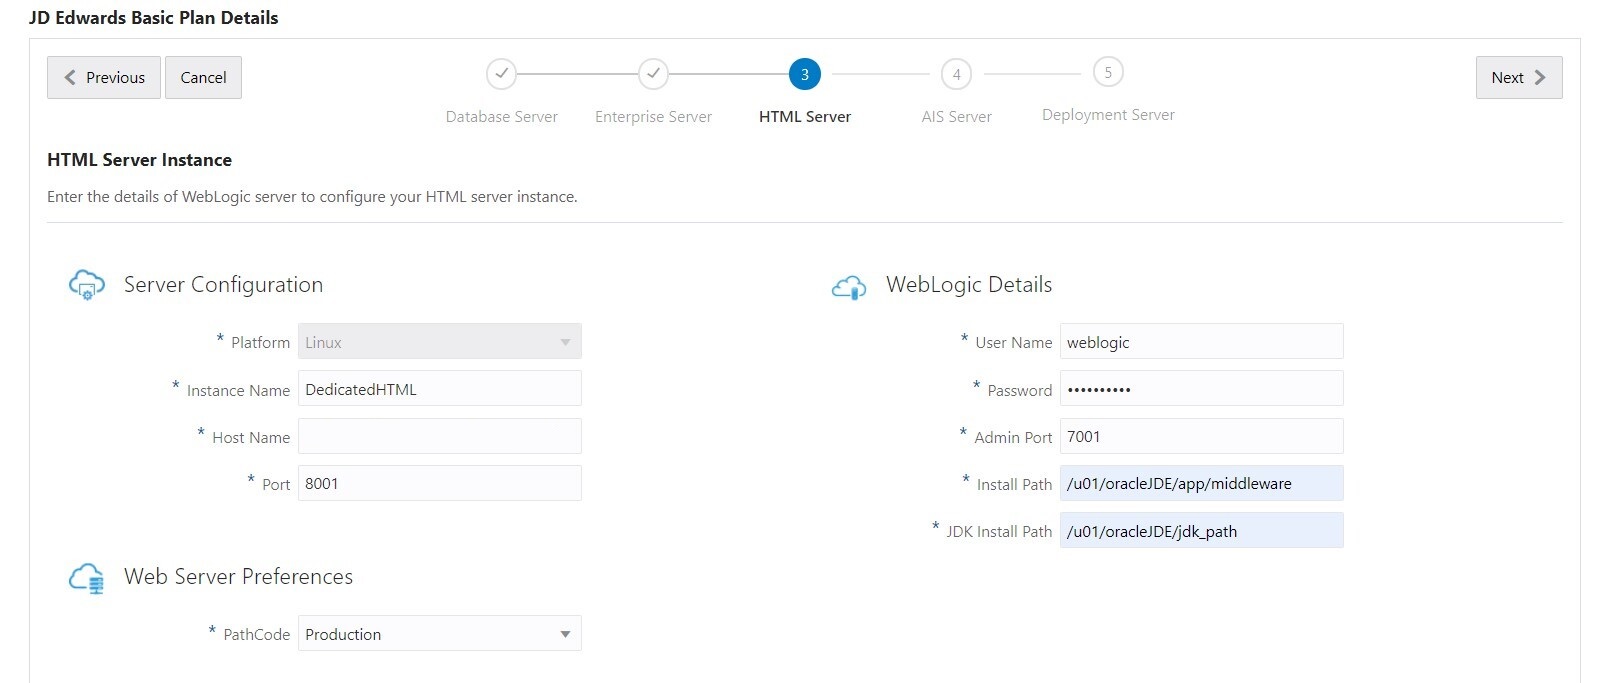The image size is (1603, 683).
Task: Click the Instance Name label
Action: point(238,390)
